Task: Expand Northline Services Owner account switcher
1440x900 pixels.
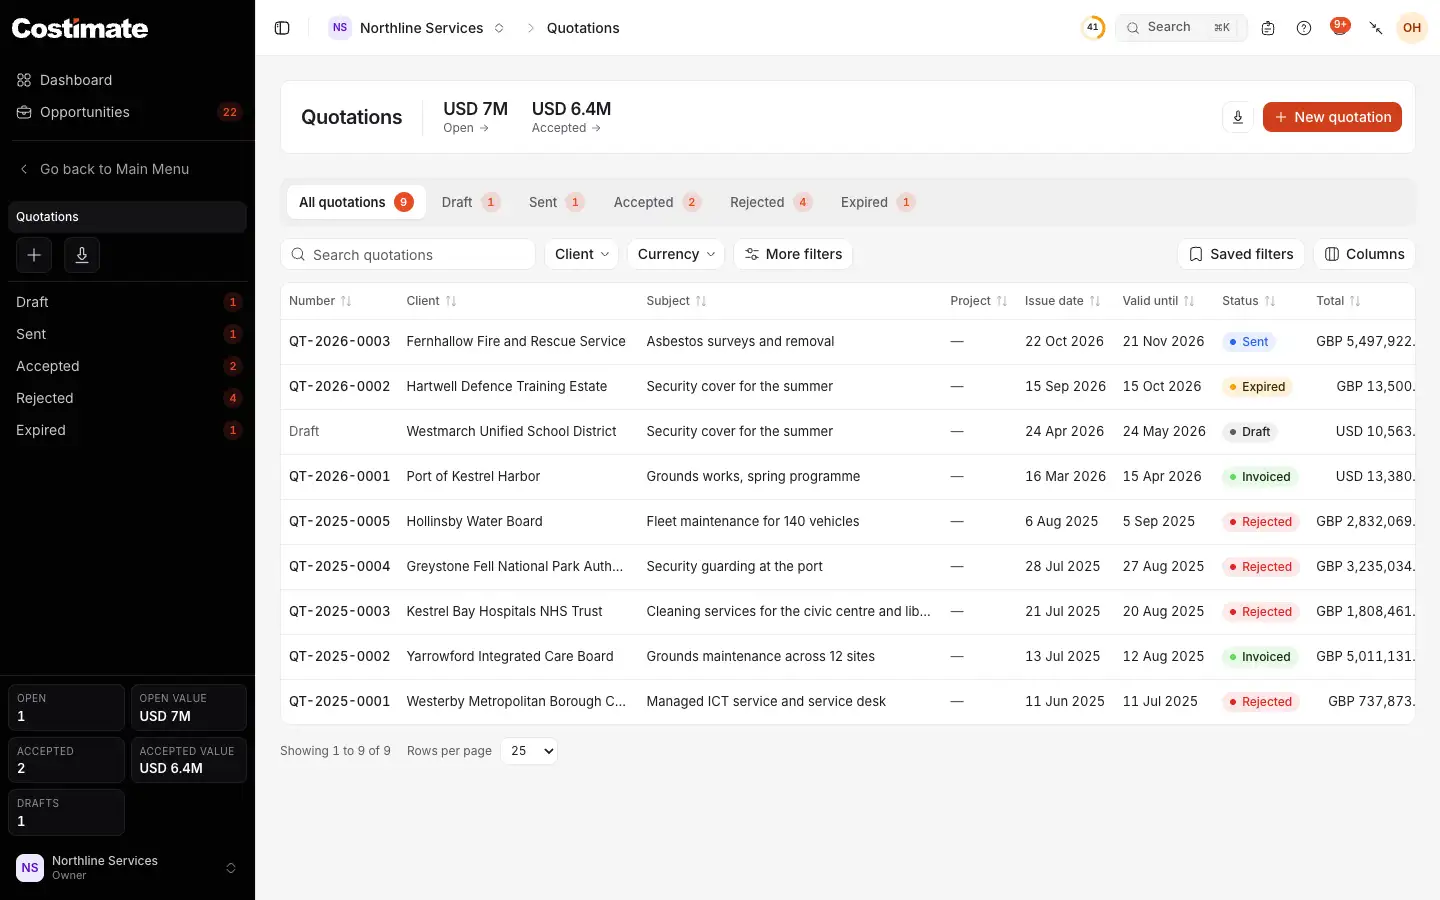Action: (127, 868)
